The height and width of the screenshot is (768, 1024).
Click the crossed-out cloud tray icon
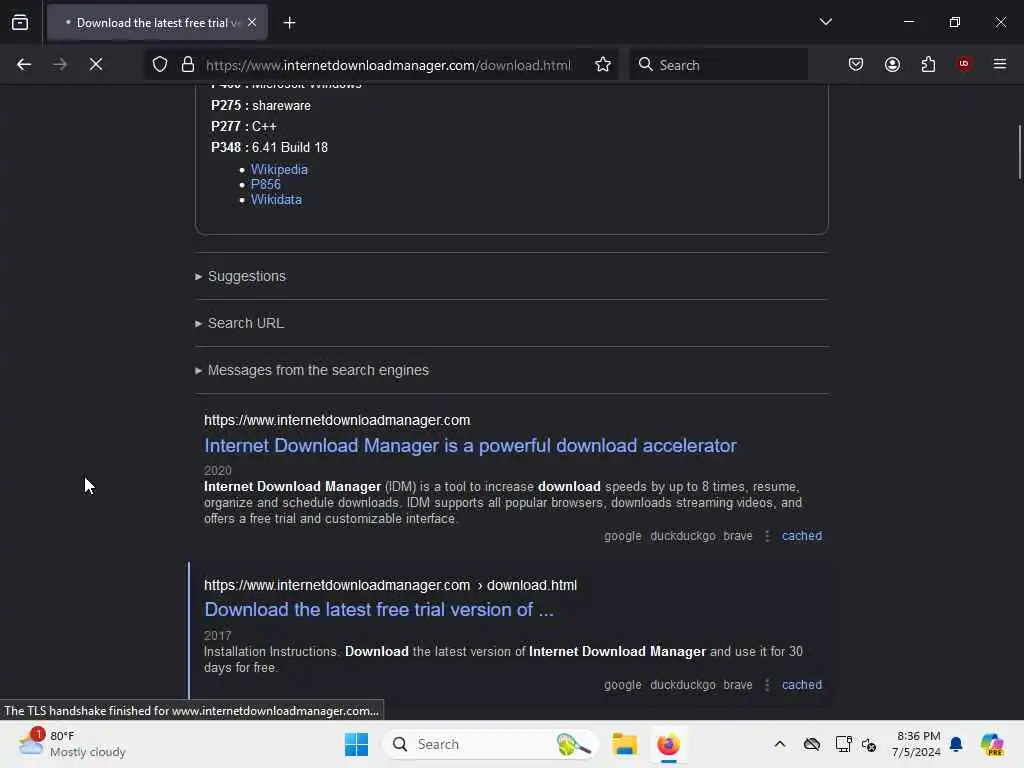812,744
